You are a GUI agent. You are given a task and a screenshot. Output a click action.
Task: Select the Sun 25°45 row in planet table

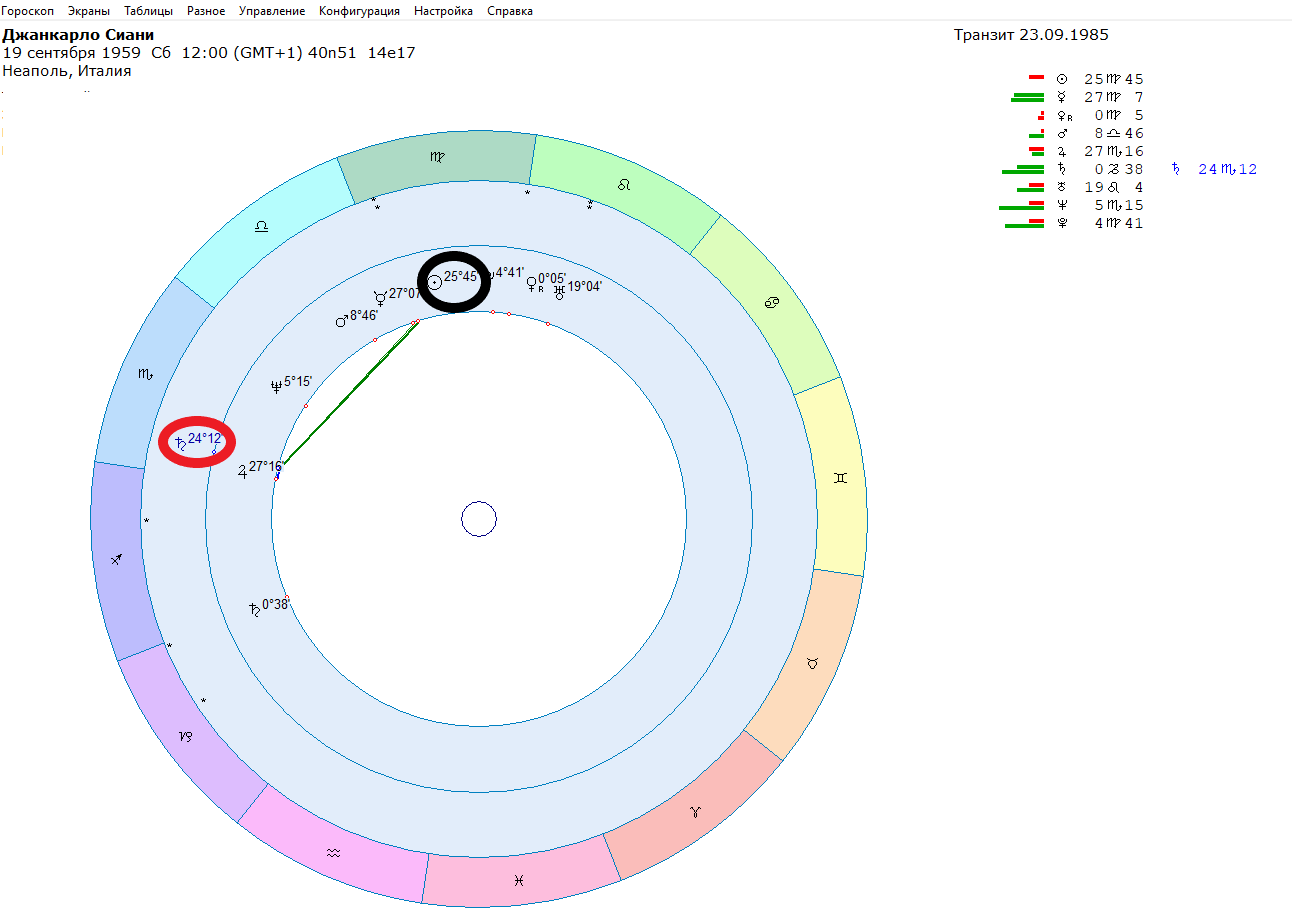(1086, 79)
